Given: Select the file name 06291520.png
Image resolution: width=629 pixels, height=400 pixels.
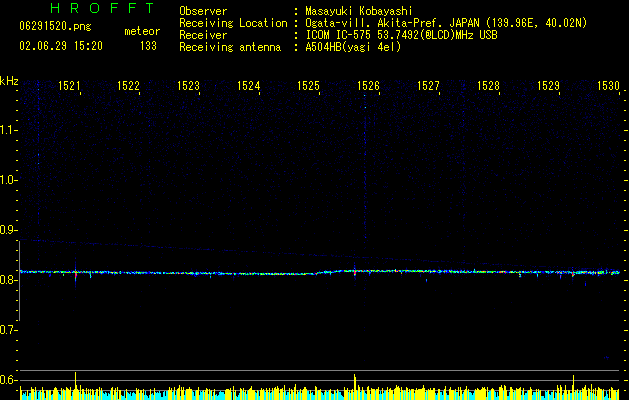Looking at the screenshot, I should 55,26.
